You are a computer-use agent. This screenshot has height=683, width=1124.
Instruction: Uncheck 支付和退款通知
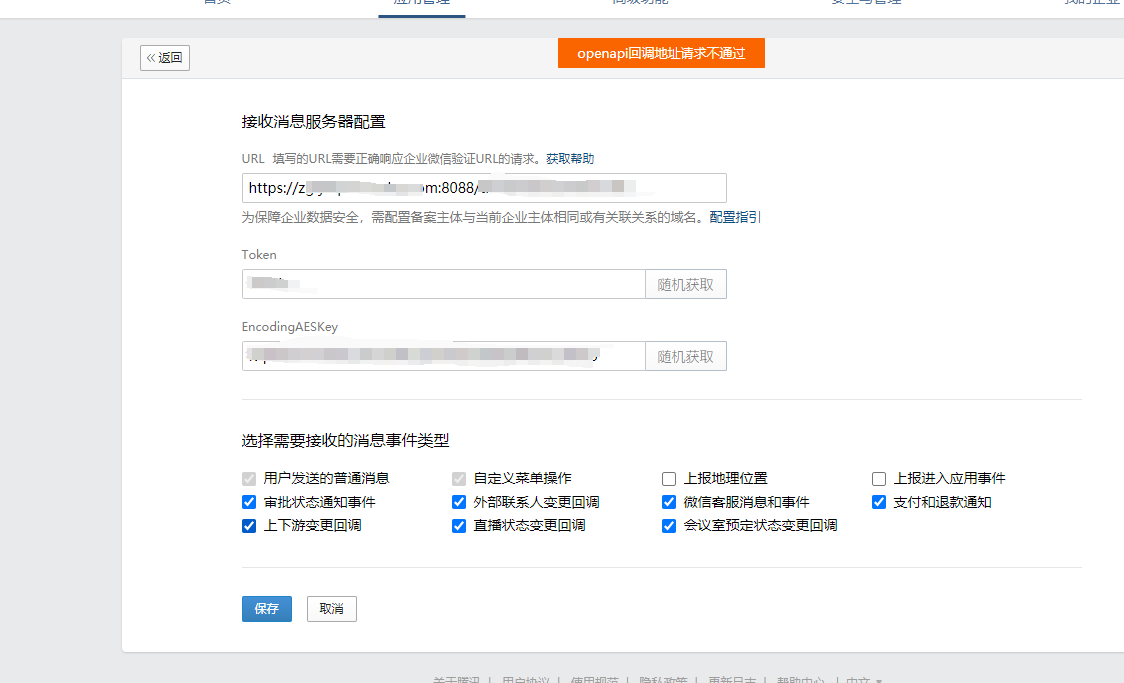coord(878,501)
